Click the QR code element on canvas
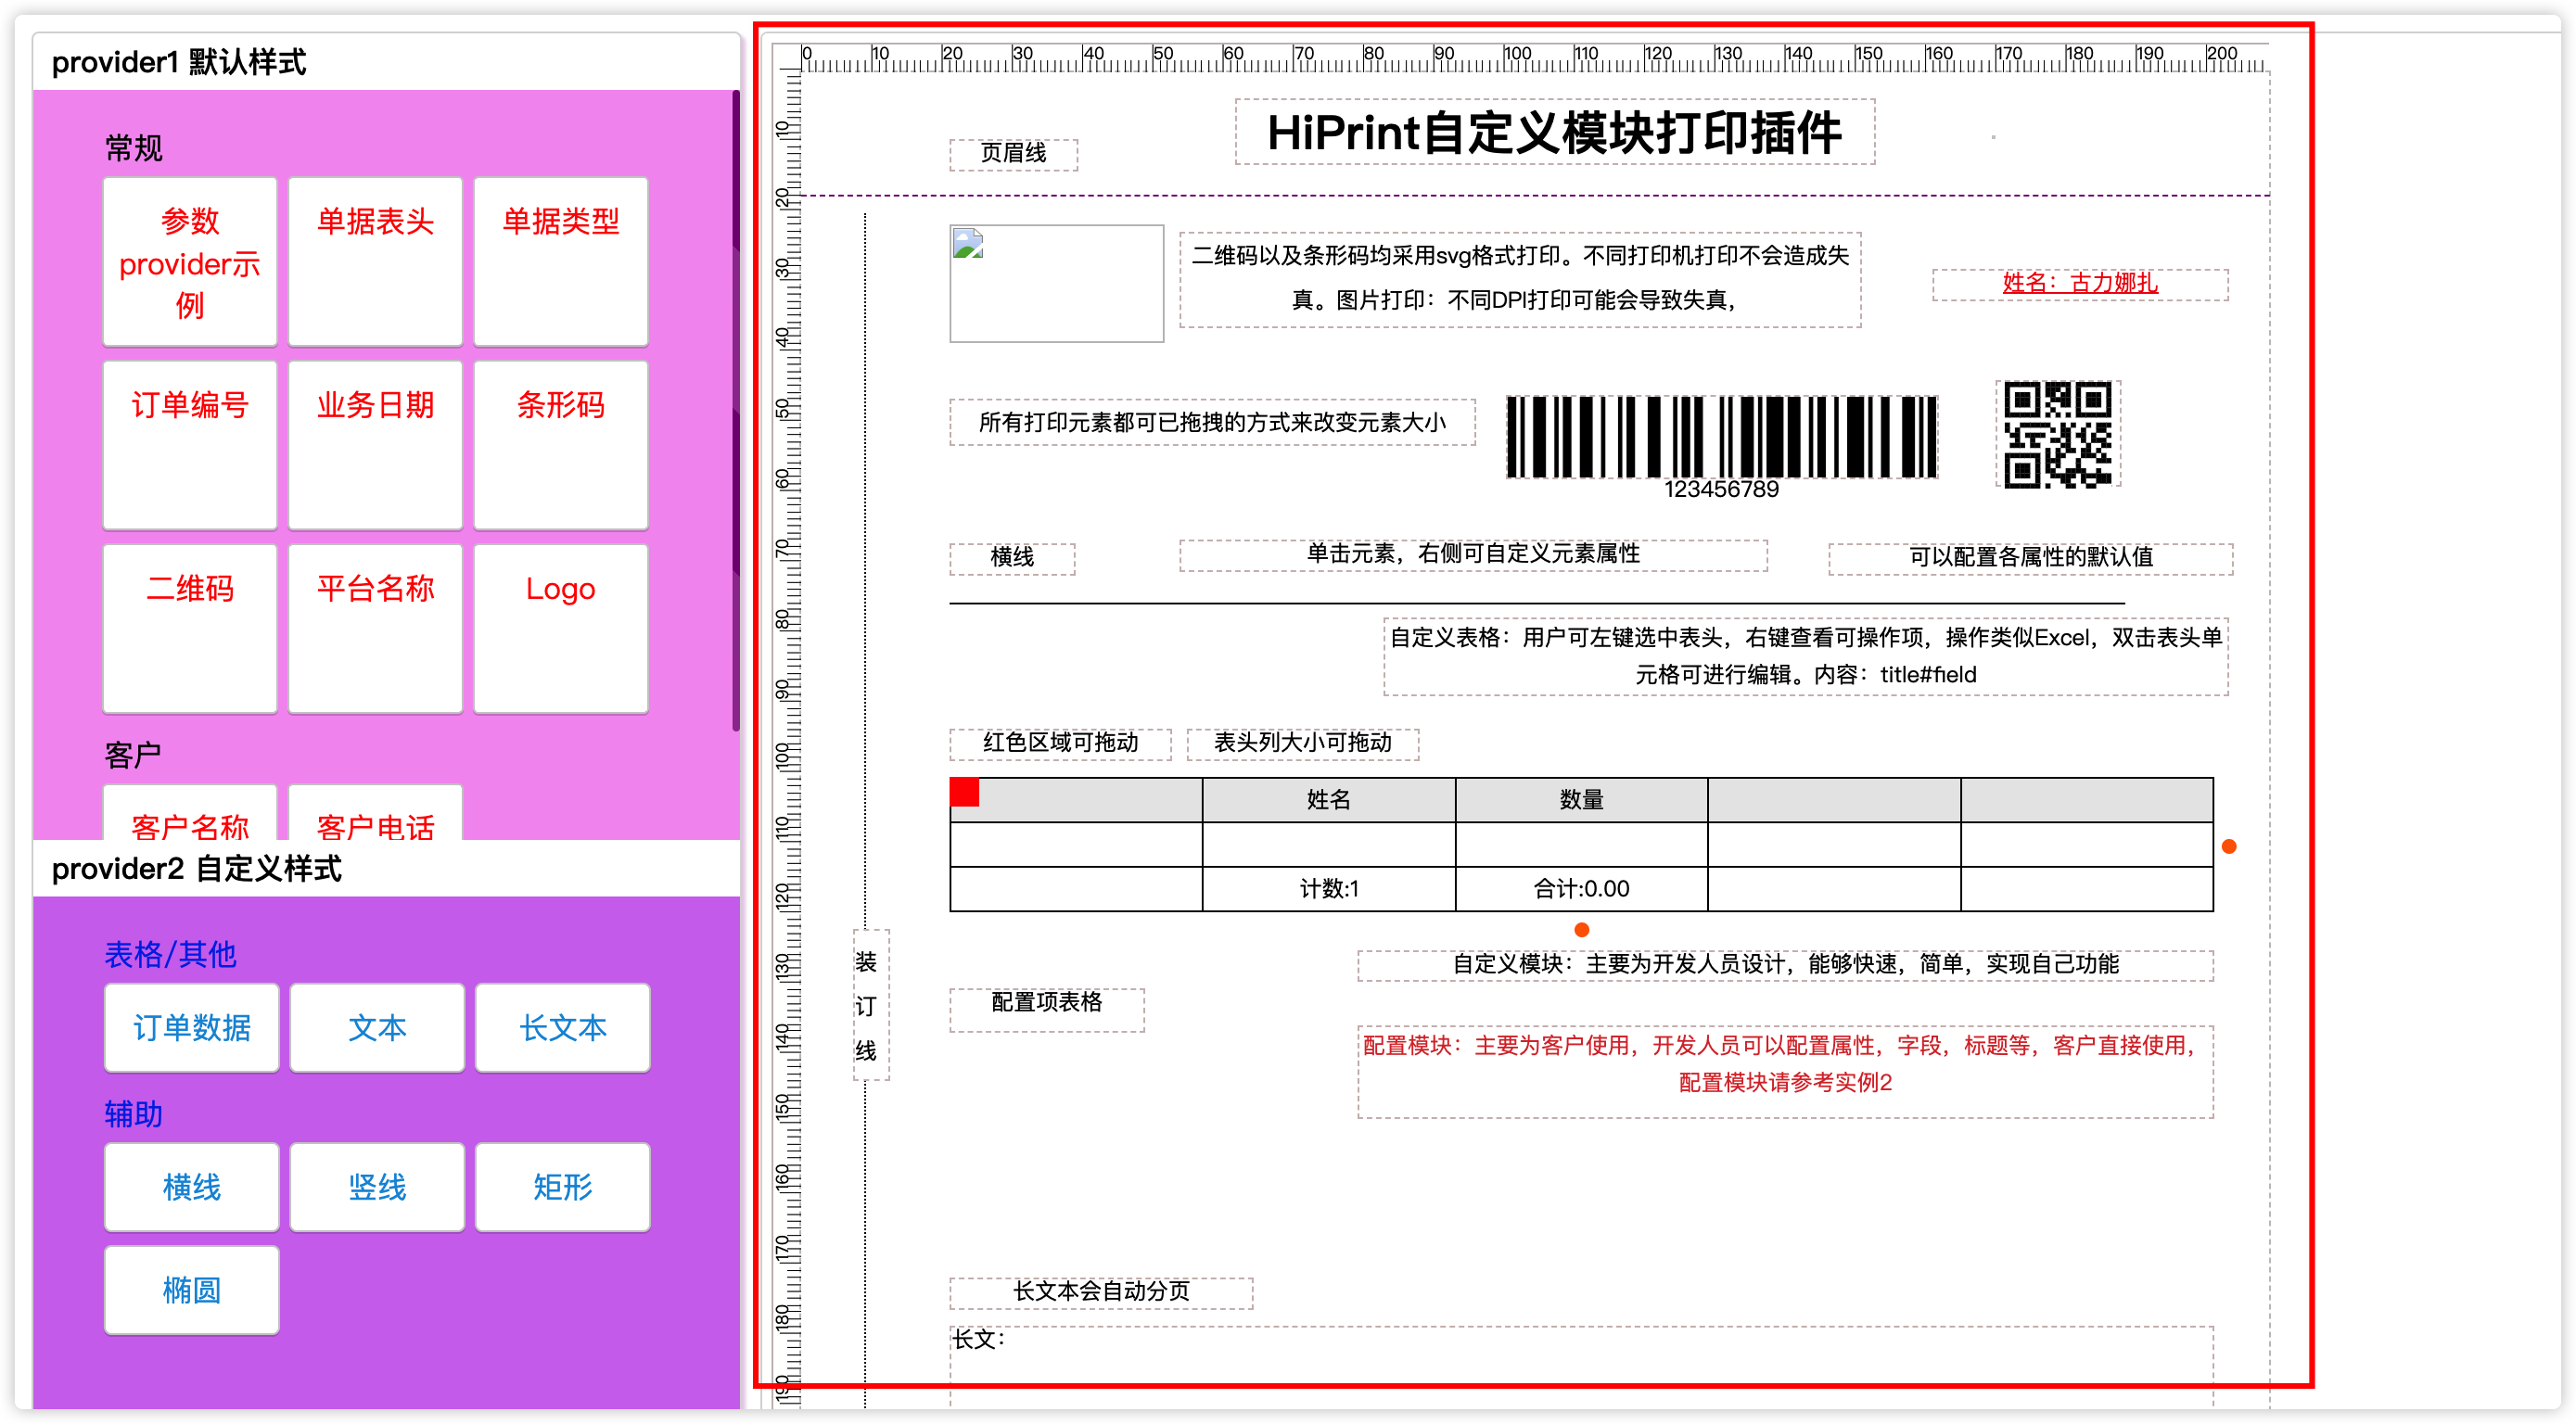The width and height of the screenshot is (2576, 1424). 2058,434
